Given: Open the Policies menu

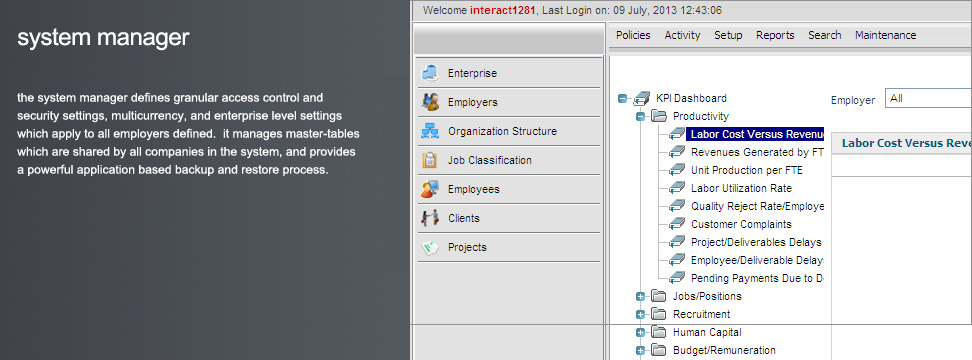Looking at the screenshot, I should 633,35.
